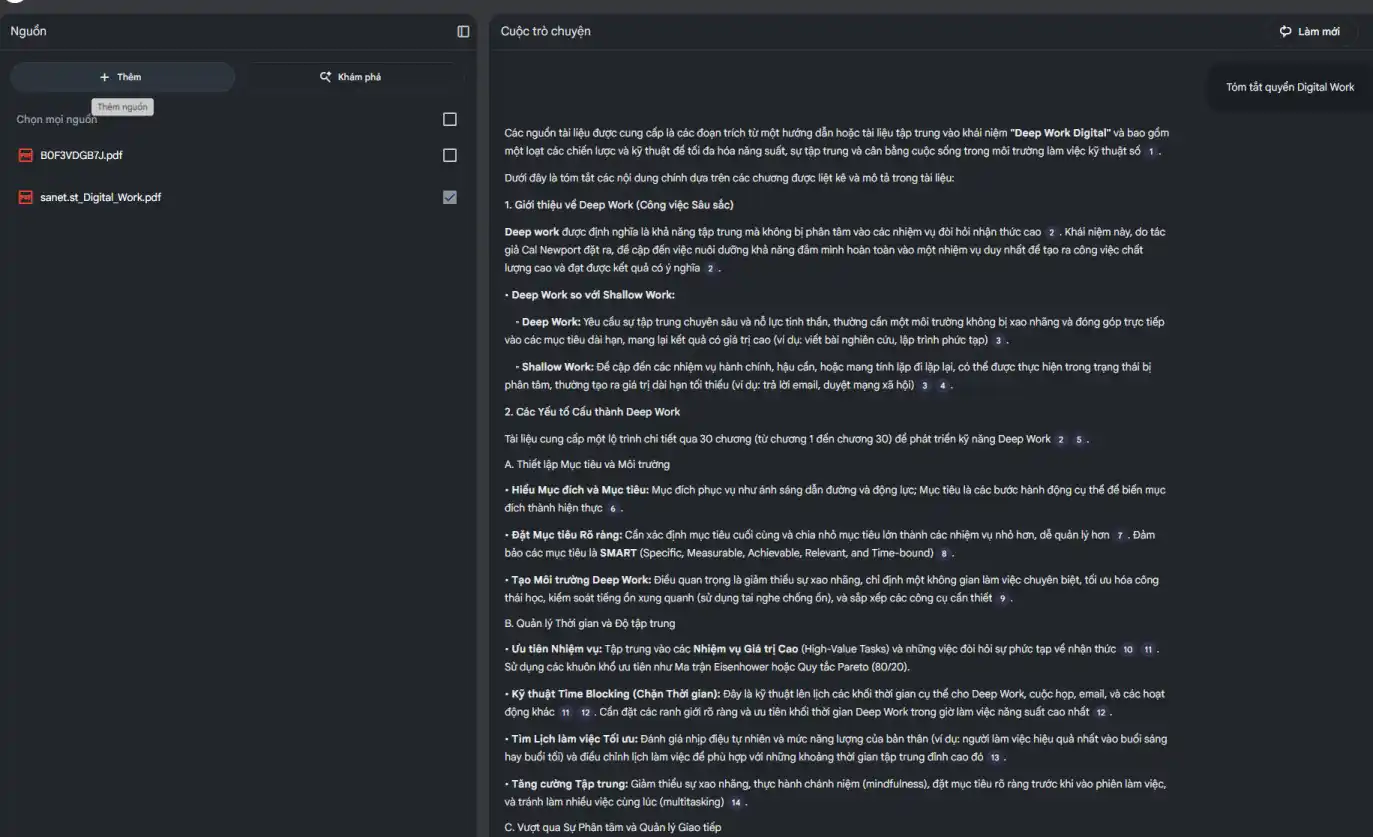This screenshot has height=837, width=1373.
Task: Select the Cuộc trò chuyện panel header
Action: 545,32
